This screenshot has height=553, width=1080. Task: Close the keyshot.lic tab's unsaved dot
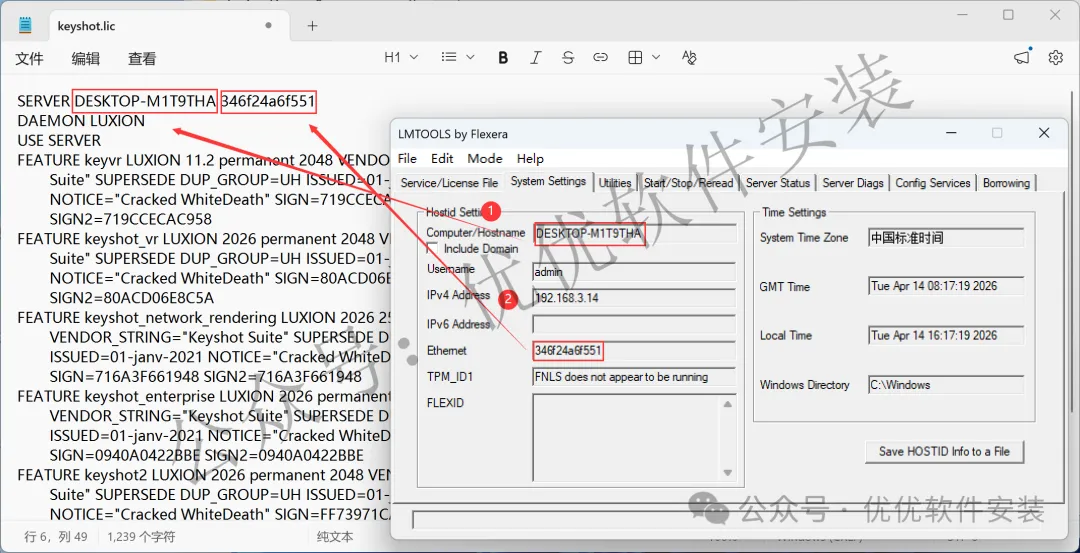coord(269,25)
